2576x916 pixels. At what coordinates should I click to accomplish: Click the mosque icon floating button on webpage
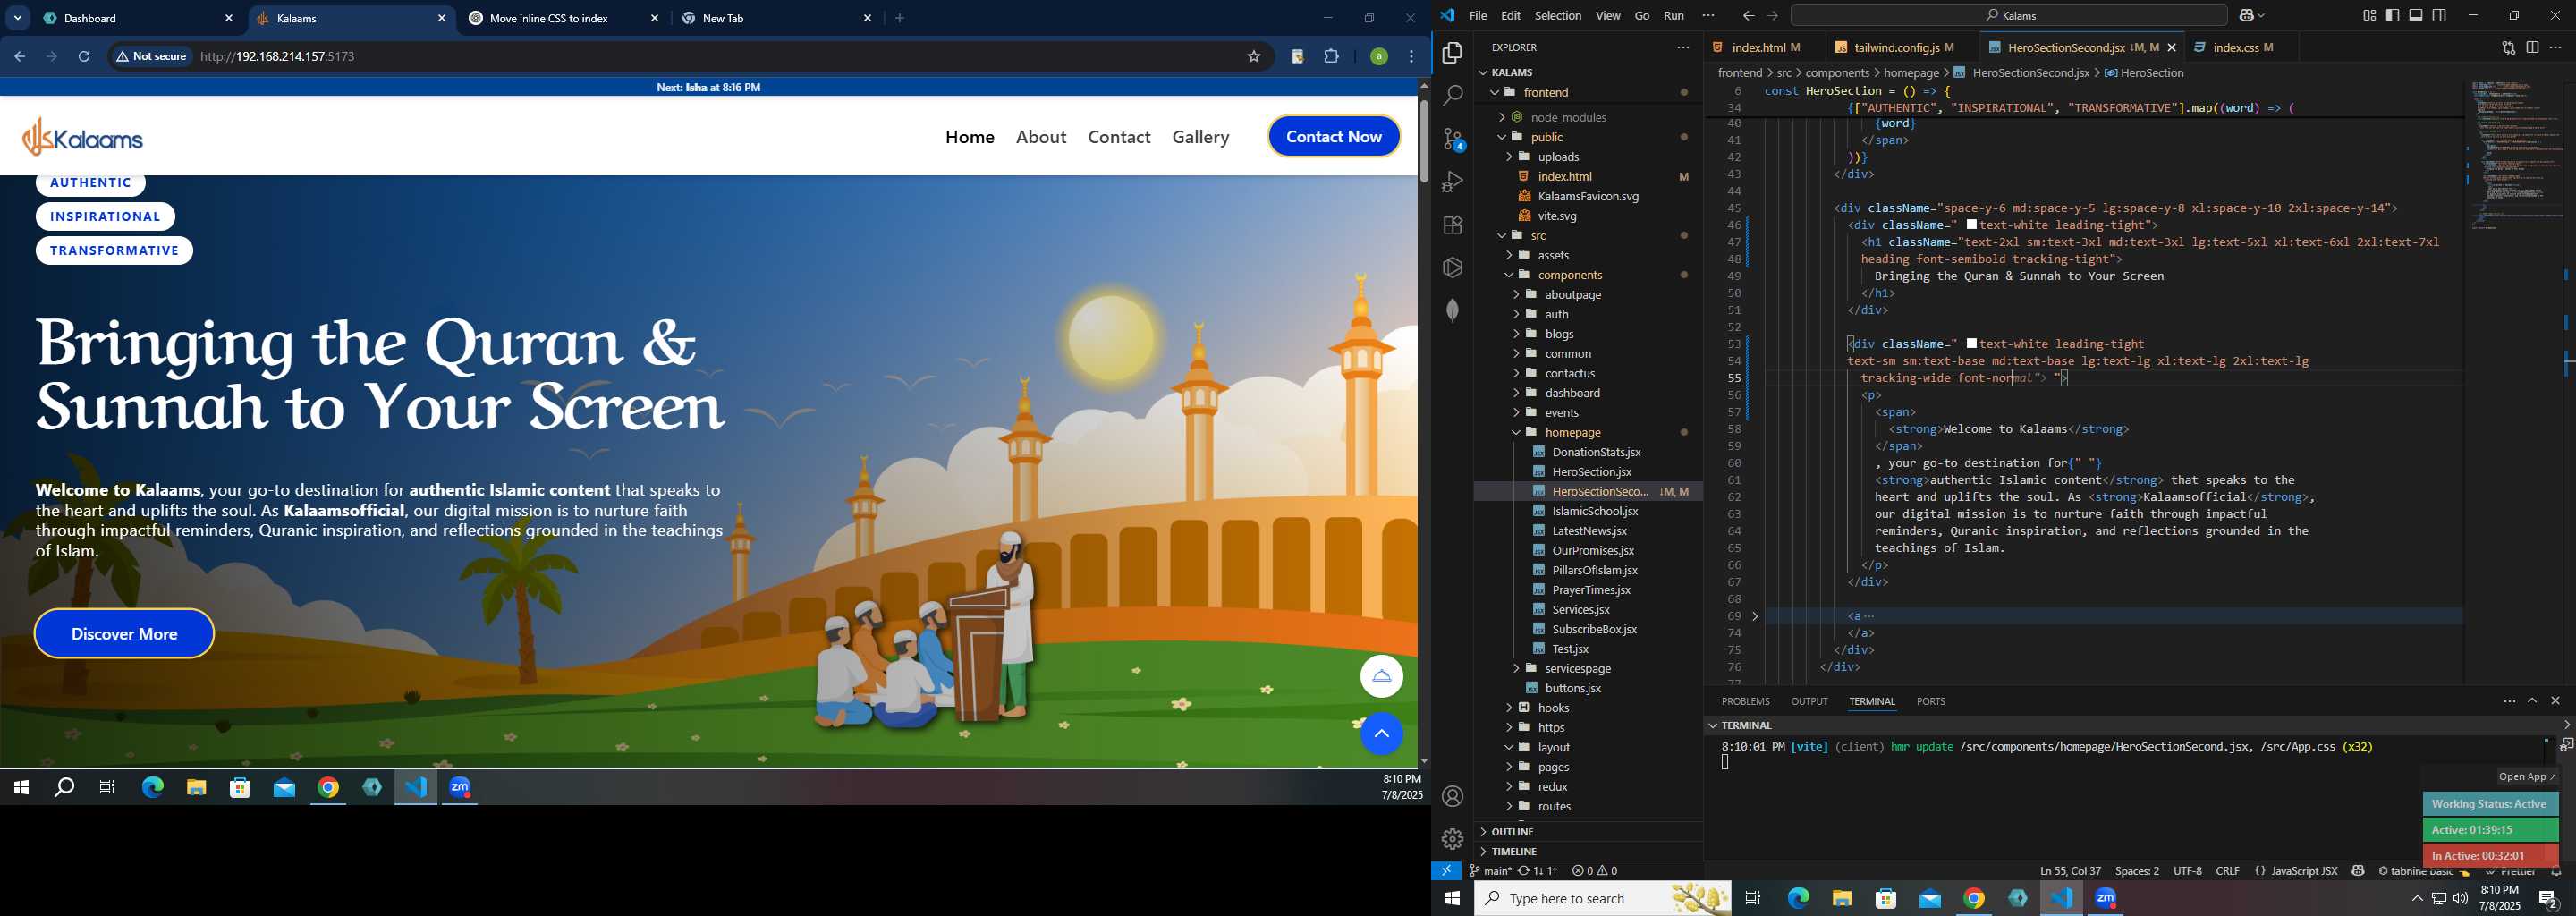click(x=1381, y=677)
